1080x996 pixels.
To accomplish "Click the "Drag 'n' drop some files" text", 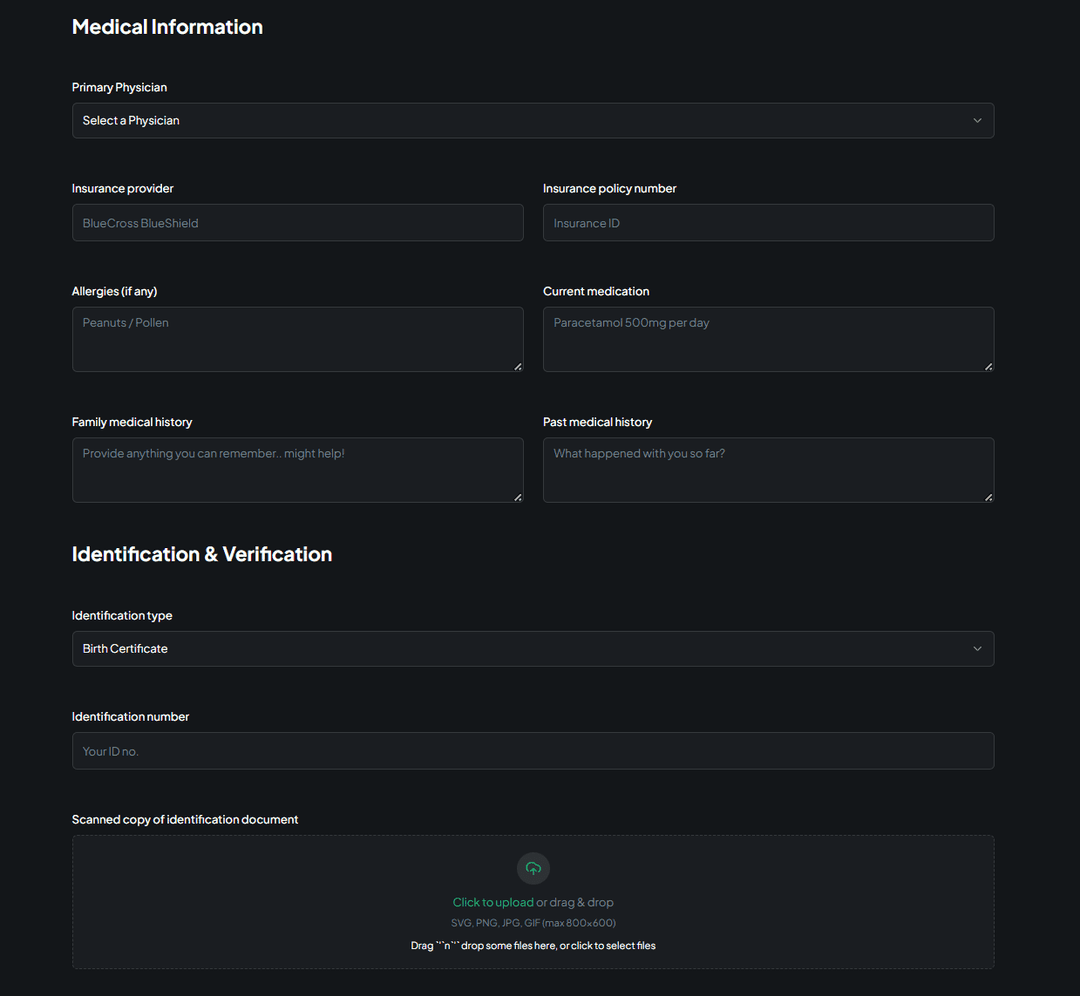I will pos(533,945).
